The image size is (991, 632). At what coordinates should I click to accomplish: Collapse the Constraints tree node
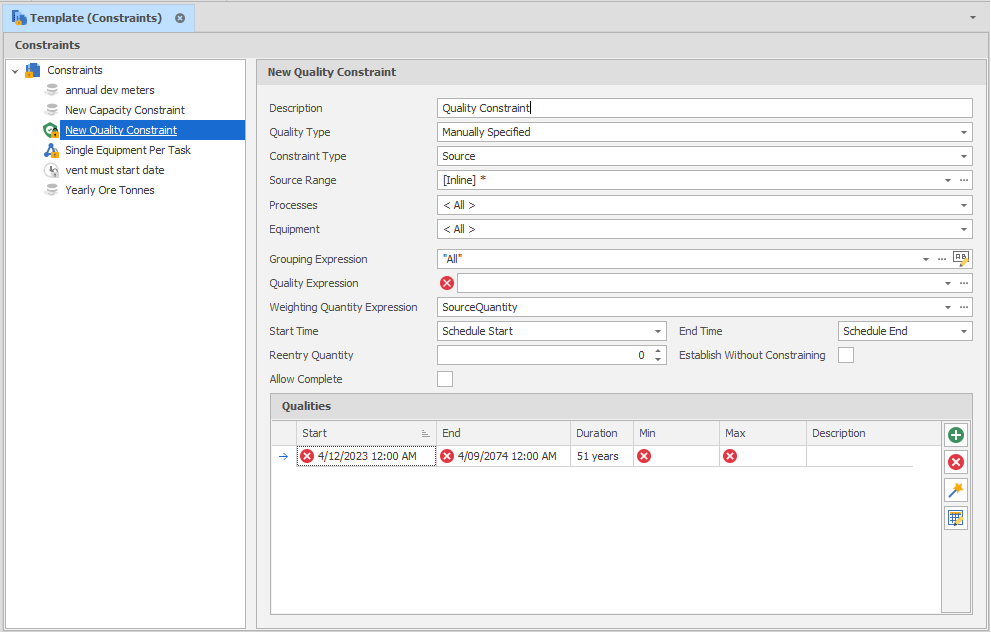pyautogui.click(x=15, y=71)
